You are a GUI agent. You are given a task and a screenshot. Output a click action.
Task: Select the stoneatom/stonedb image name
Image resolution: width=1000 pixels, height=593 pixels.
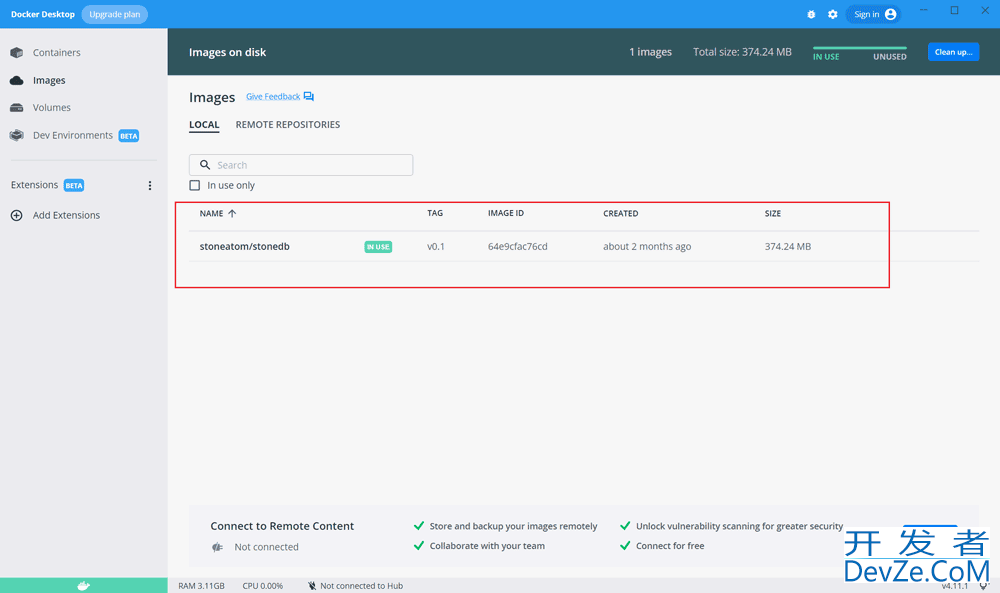point(244,247)
